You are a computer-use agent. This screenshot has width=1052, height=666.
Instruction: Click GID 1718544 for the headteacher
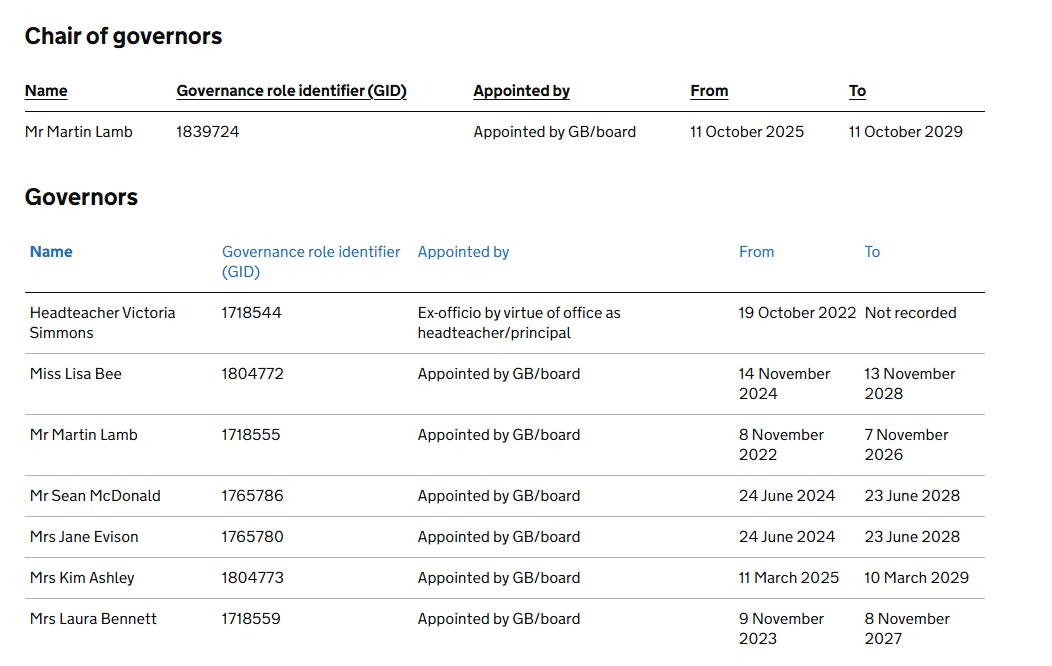point(251,313)
